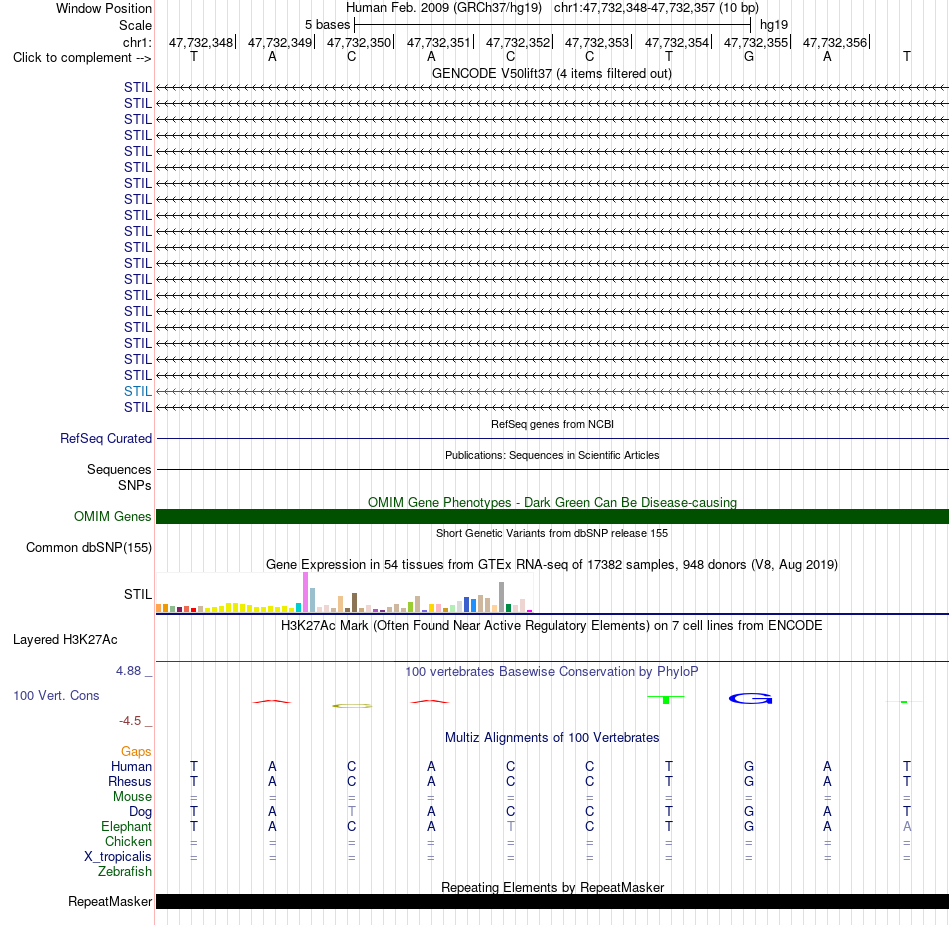
Task: Open the Multiz Alignments of 100 Vertebrates title
Action: tap(552, 737)
